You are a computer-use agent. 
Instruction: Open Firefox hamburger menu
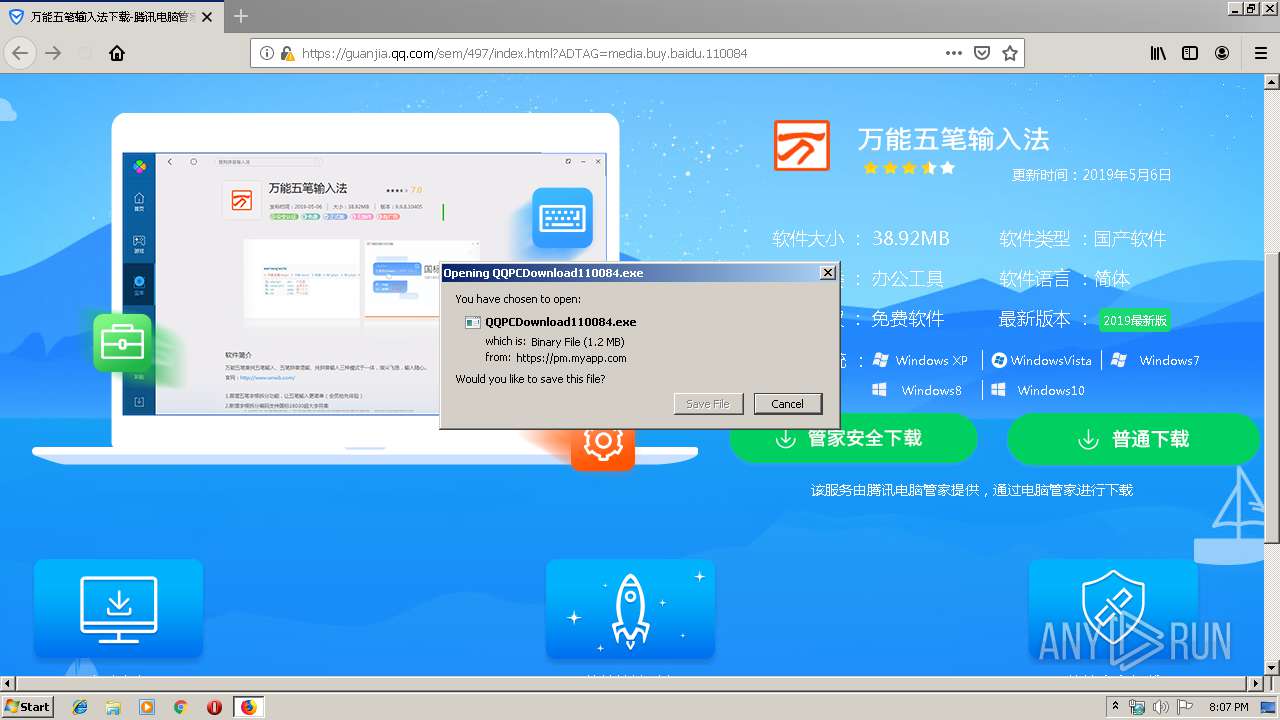[1260, 53]
